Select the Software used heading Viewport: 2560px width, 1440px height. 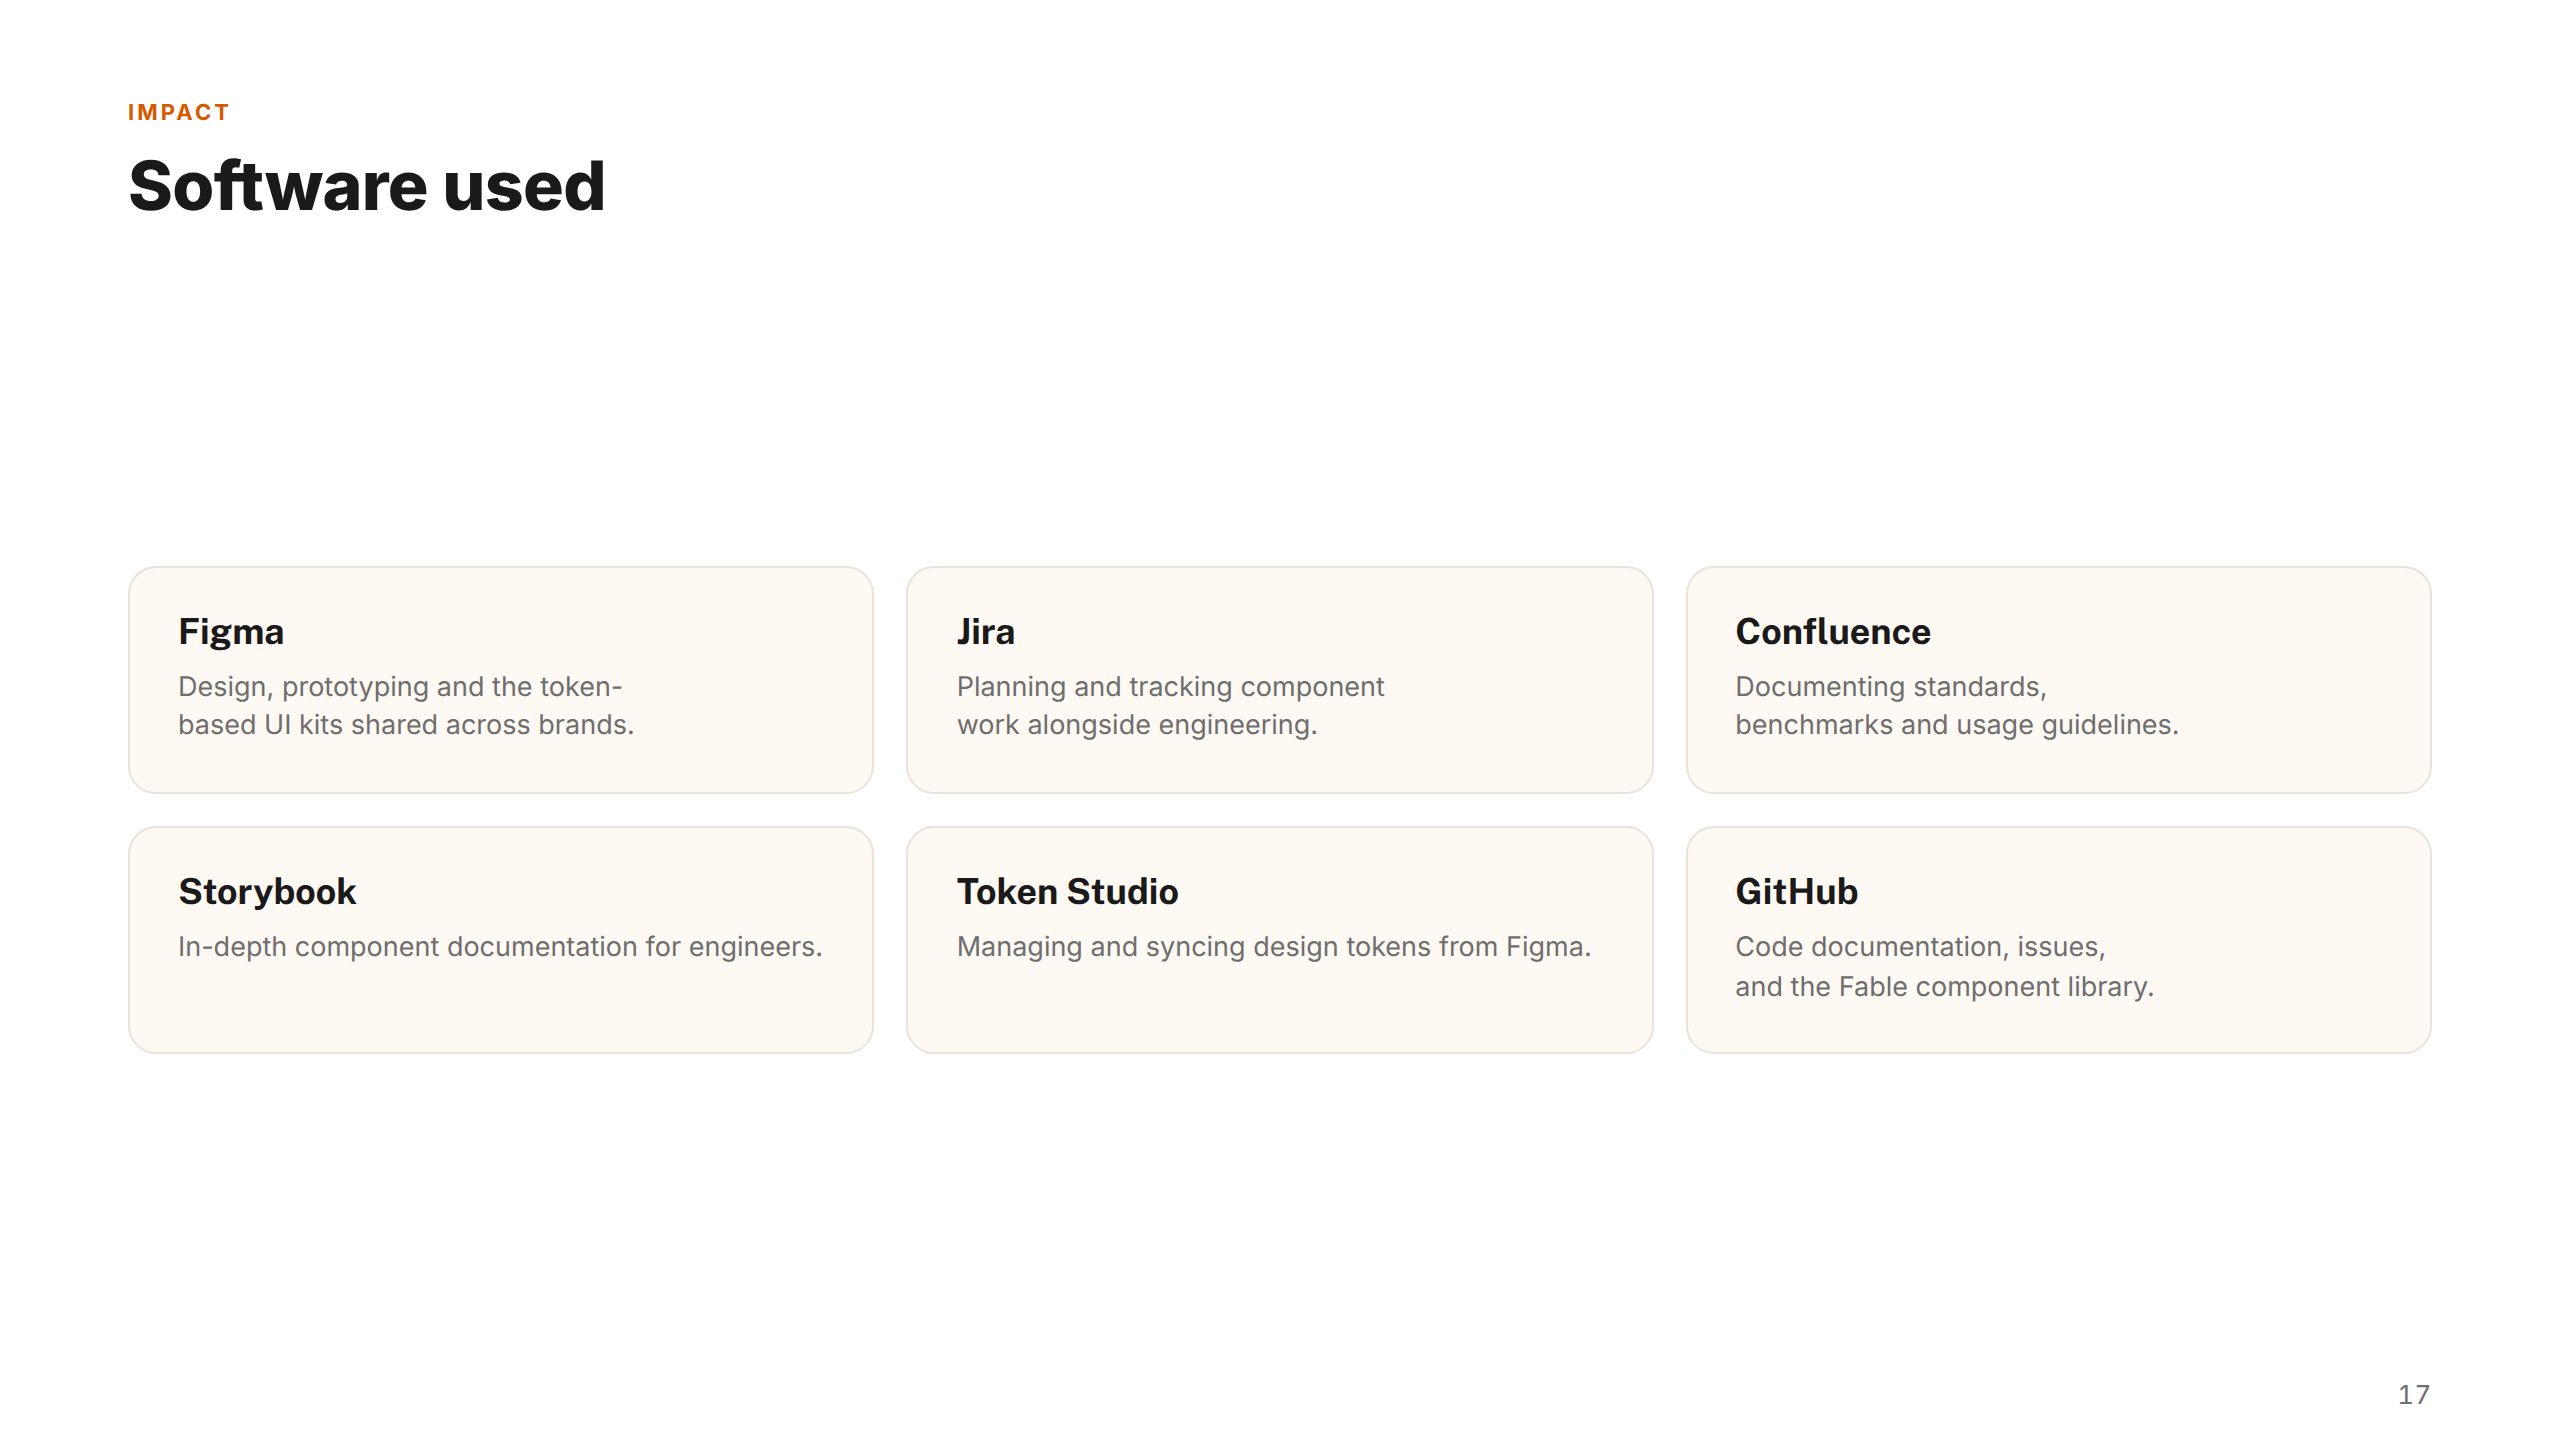point(367,186)
